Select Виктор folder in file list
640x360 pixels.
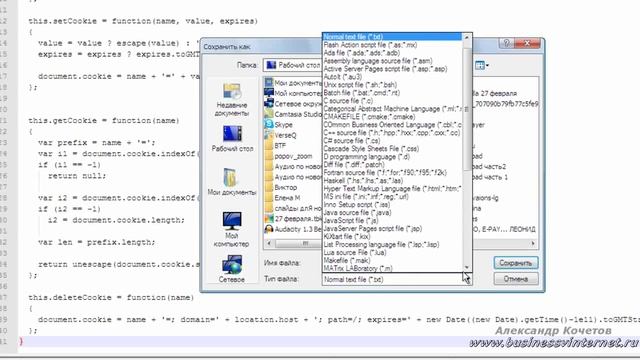(x=281, y=187)
